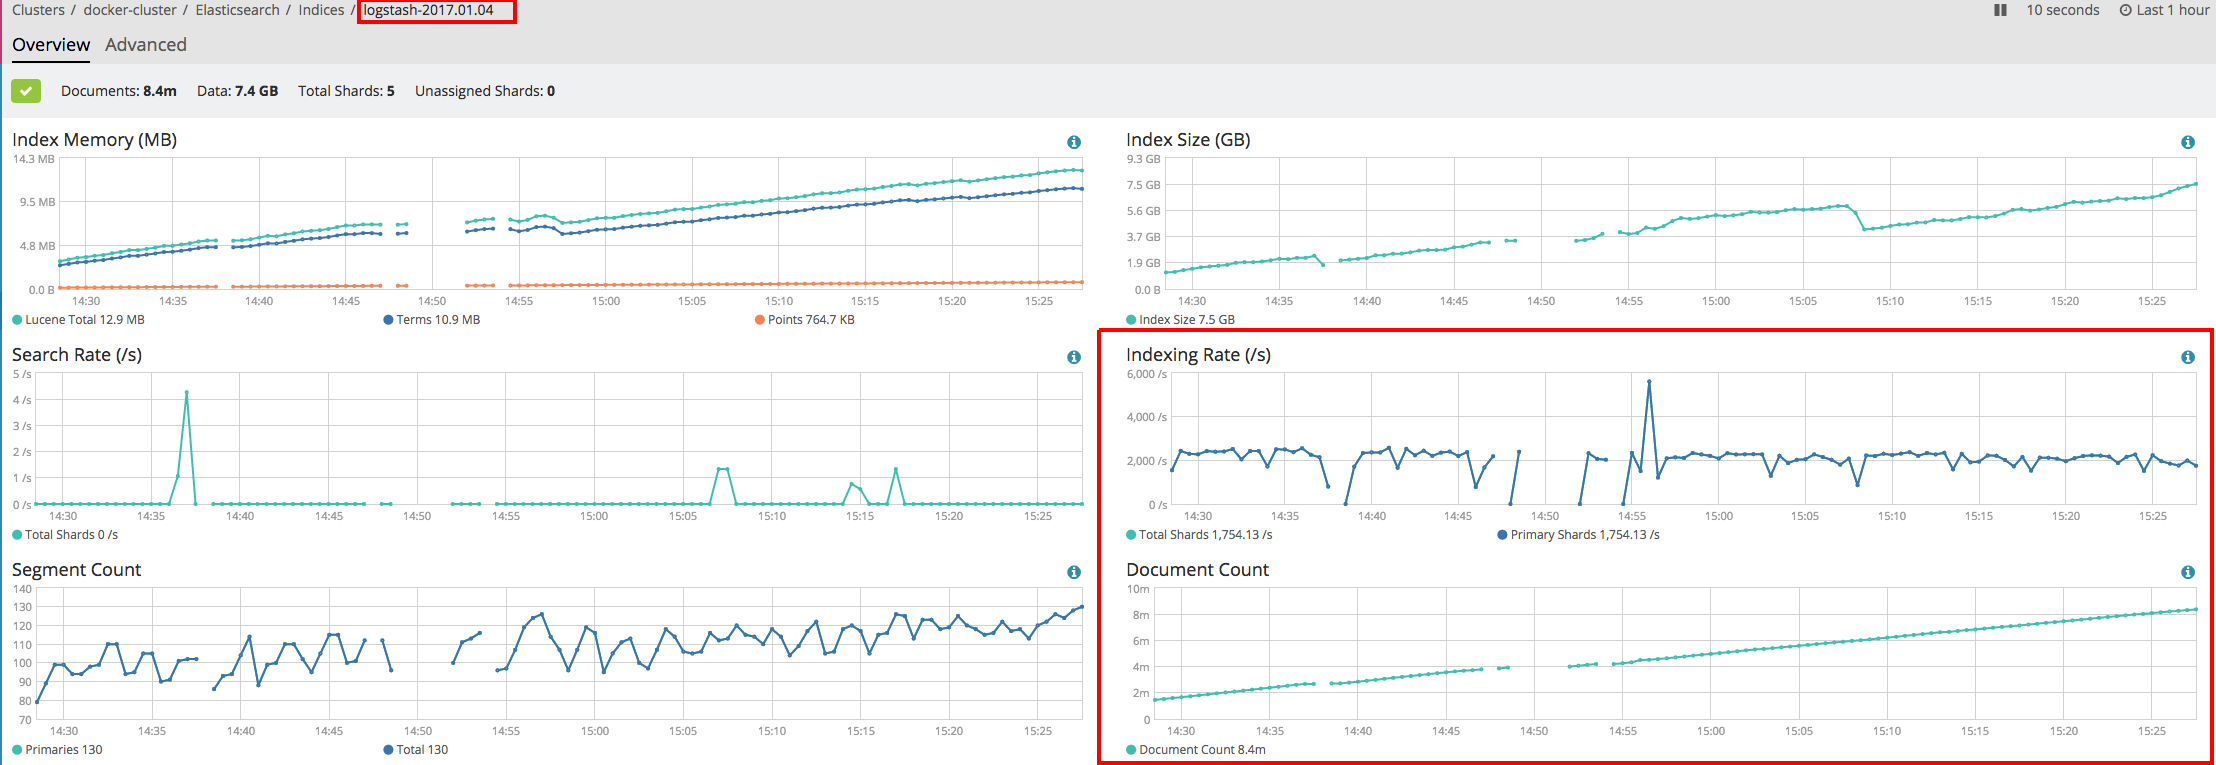Click Total Shards: 5 summary value
The width and height of the screenshot is (2216, 765).
(346, 91)
